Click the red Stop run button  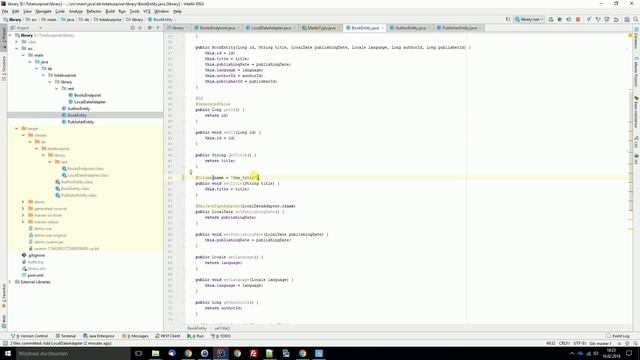[578, 19]
